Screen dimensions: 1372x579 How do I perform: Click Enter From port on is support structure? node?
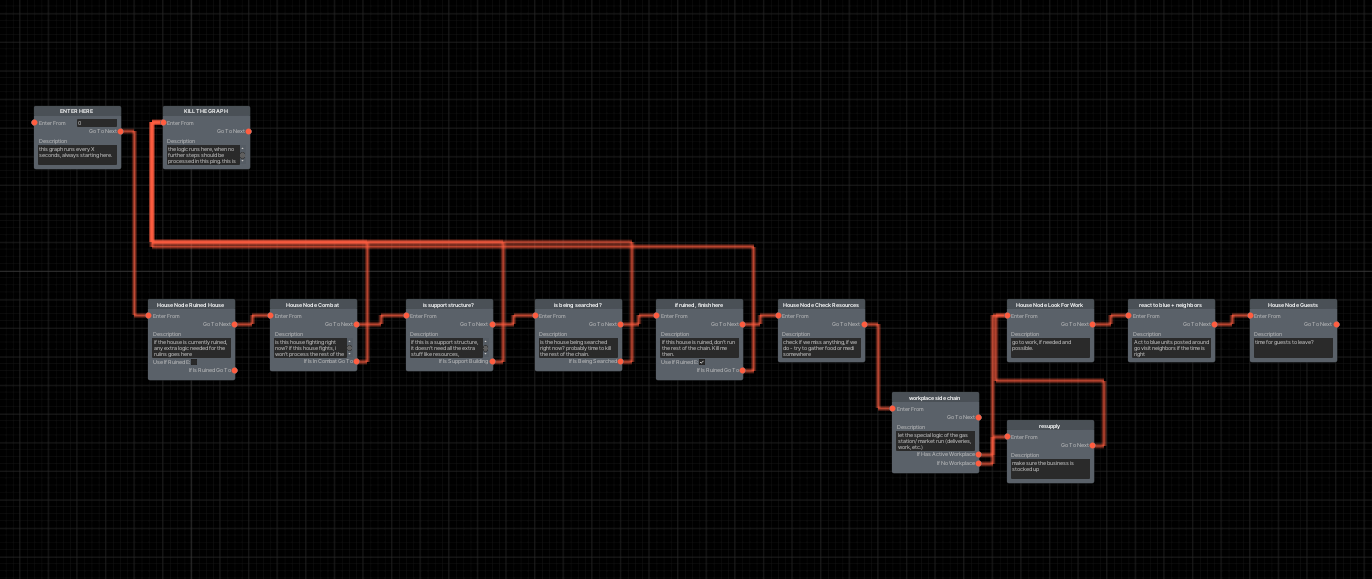407,316
